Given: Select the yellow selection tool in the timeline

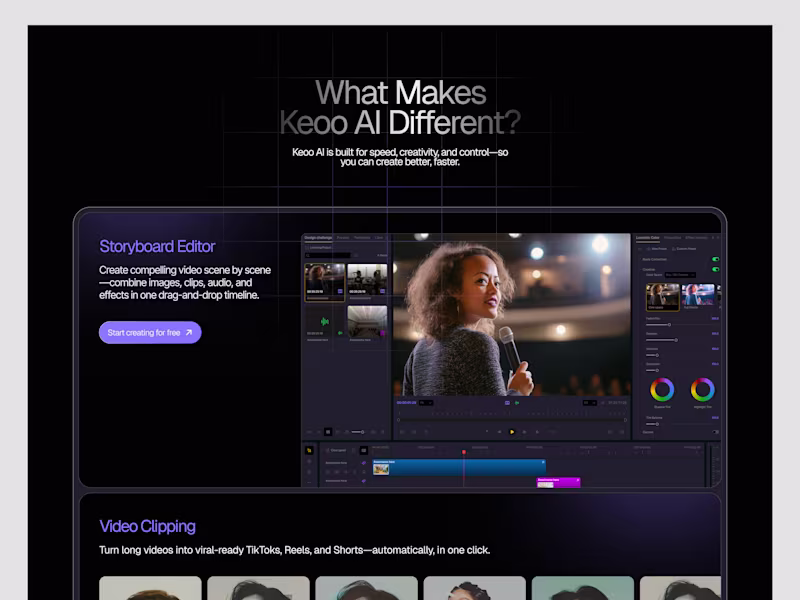Looking at the screenshot, I should pyautogui.click(x=309, y=451).
